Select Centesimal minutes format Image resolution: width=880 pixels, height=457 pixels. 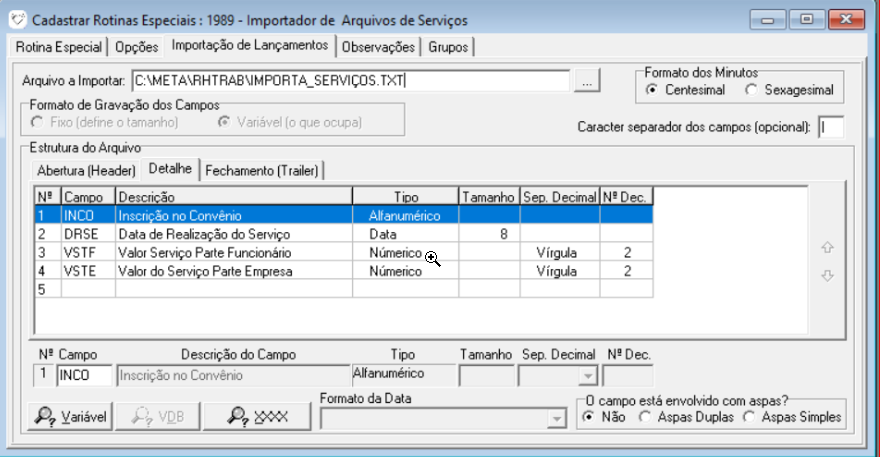click(x=652, y=91)
